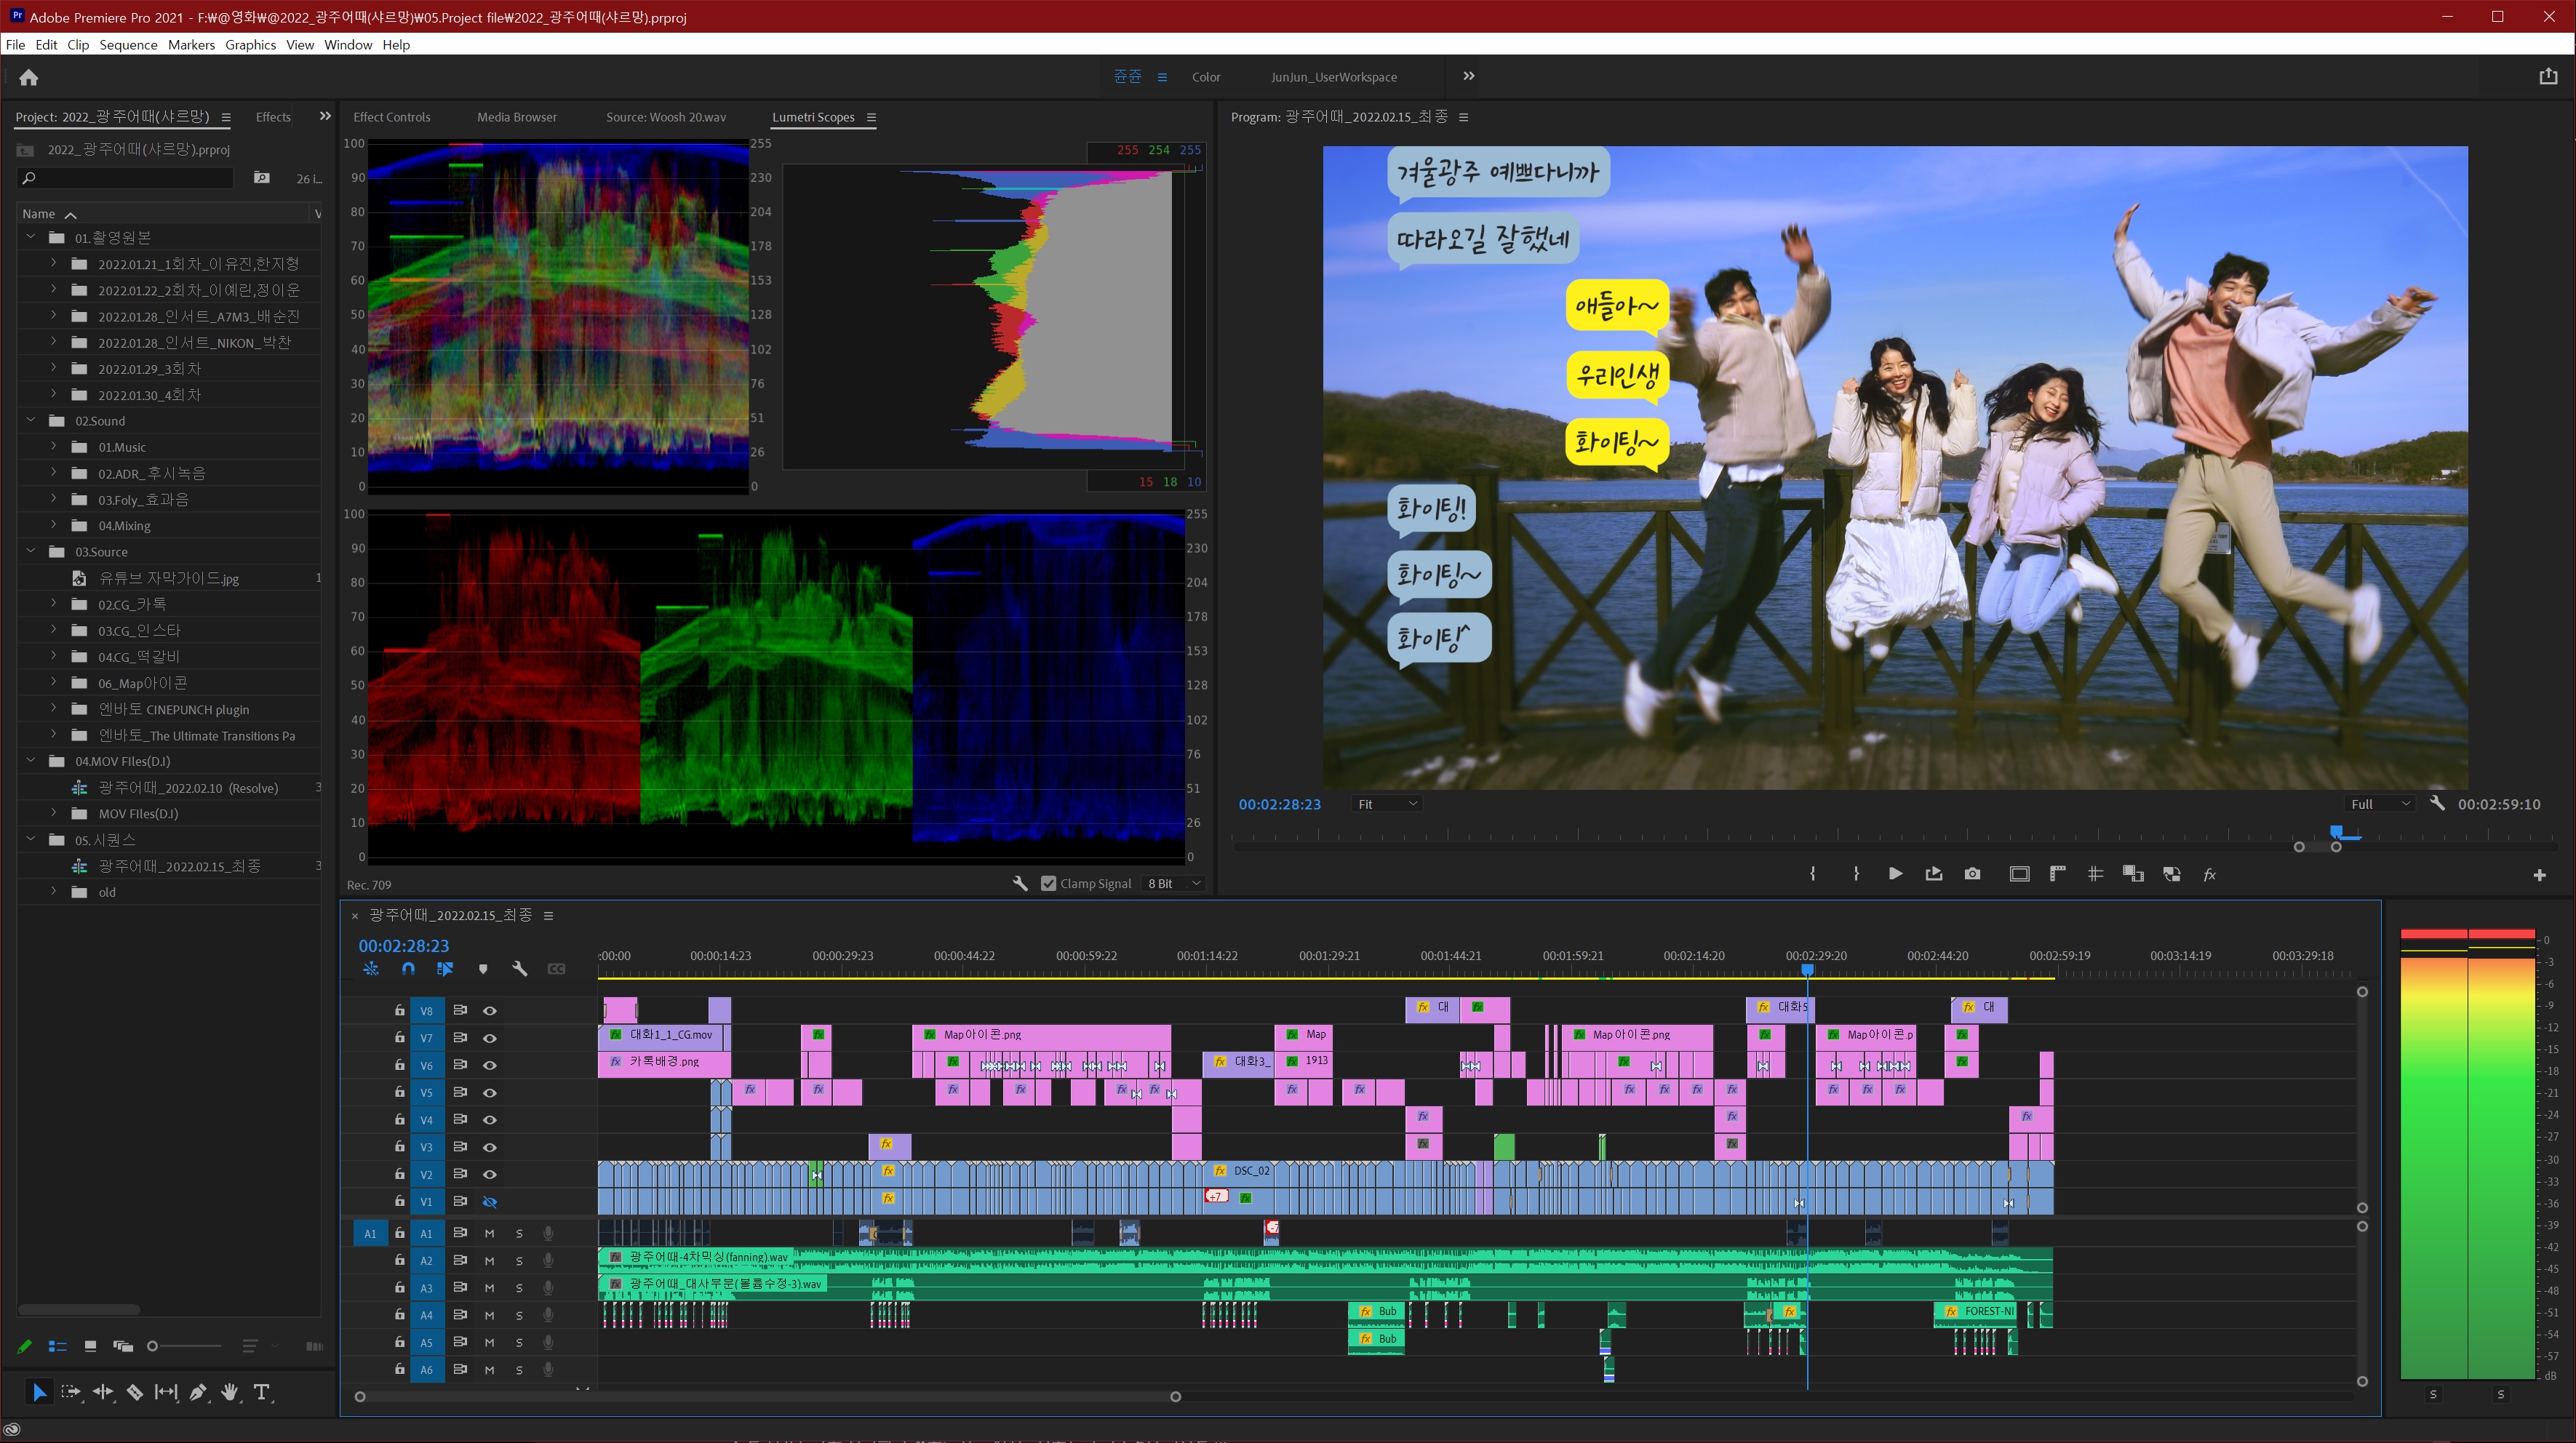Open timeline wrench display settings

point(519,968)
